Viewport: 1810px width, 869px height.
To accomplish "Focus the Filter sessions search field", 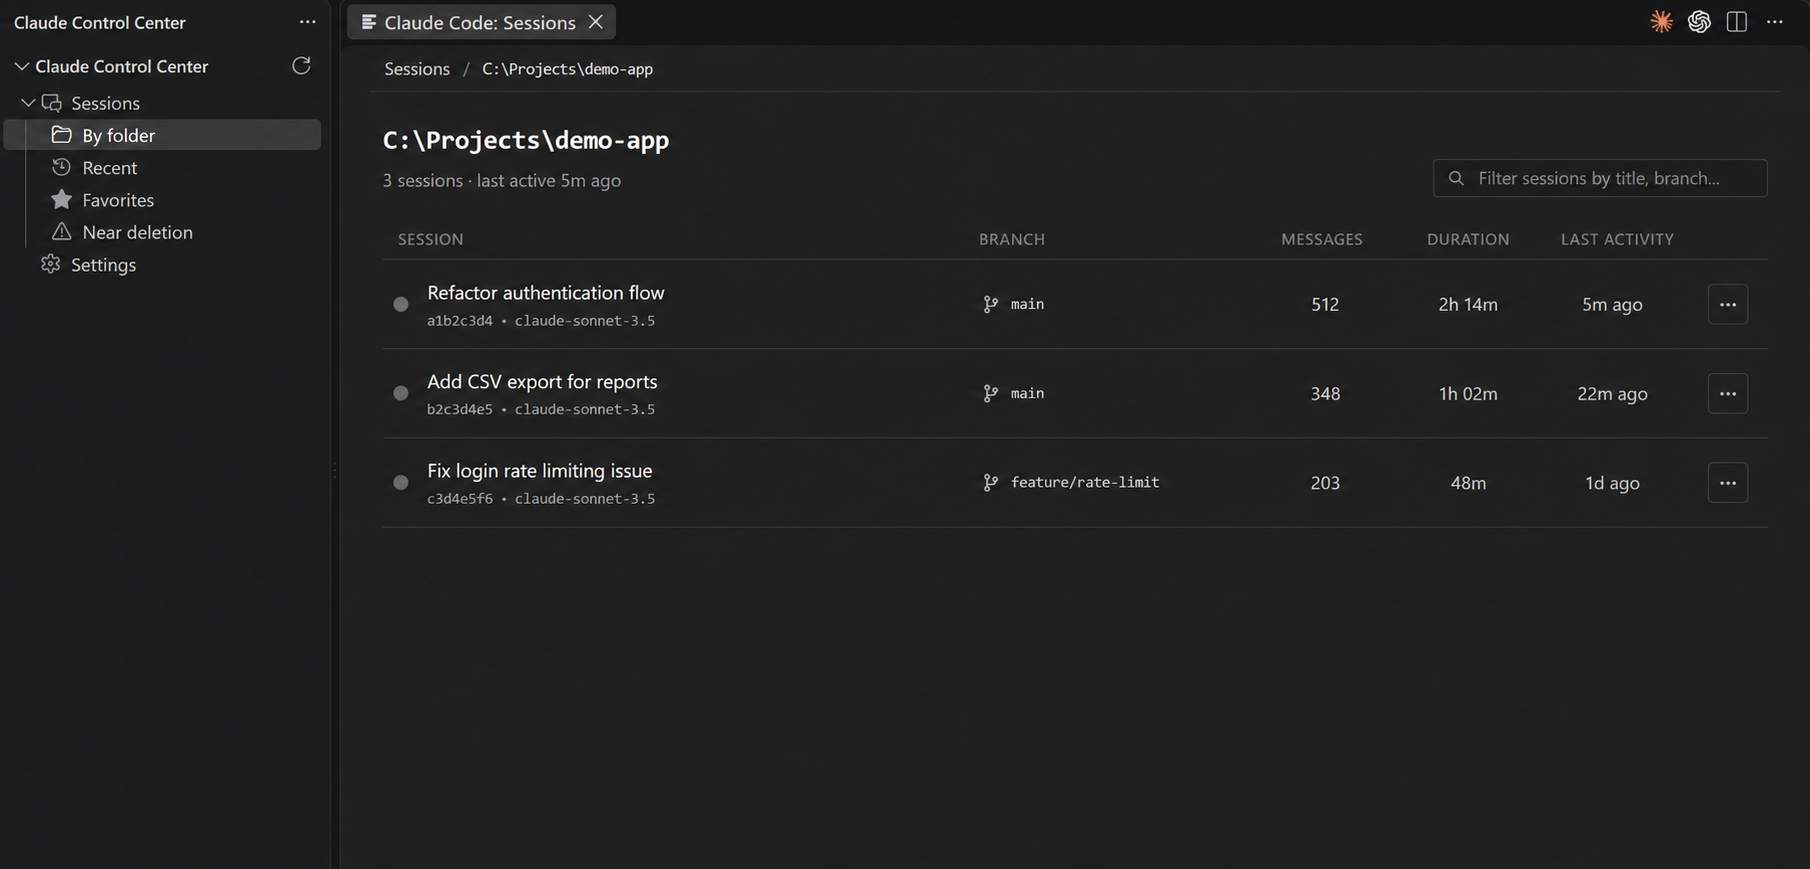I will (1600, 178).
